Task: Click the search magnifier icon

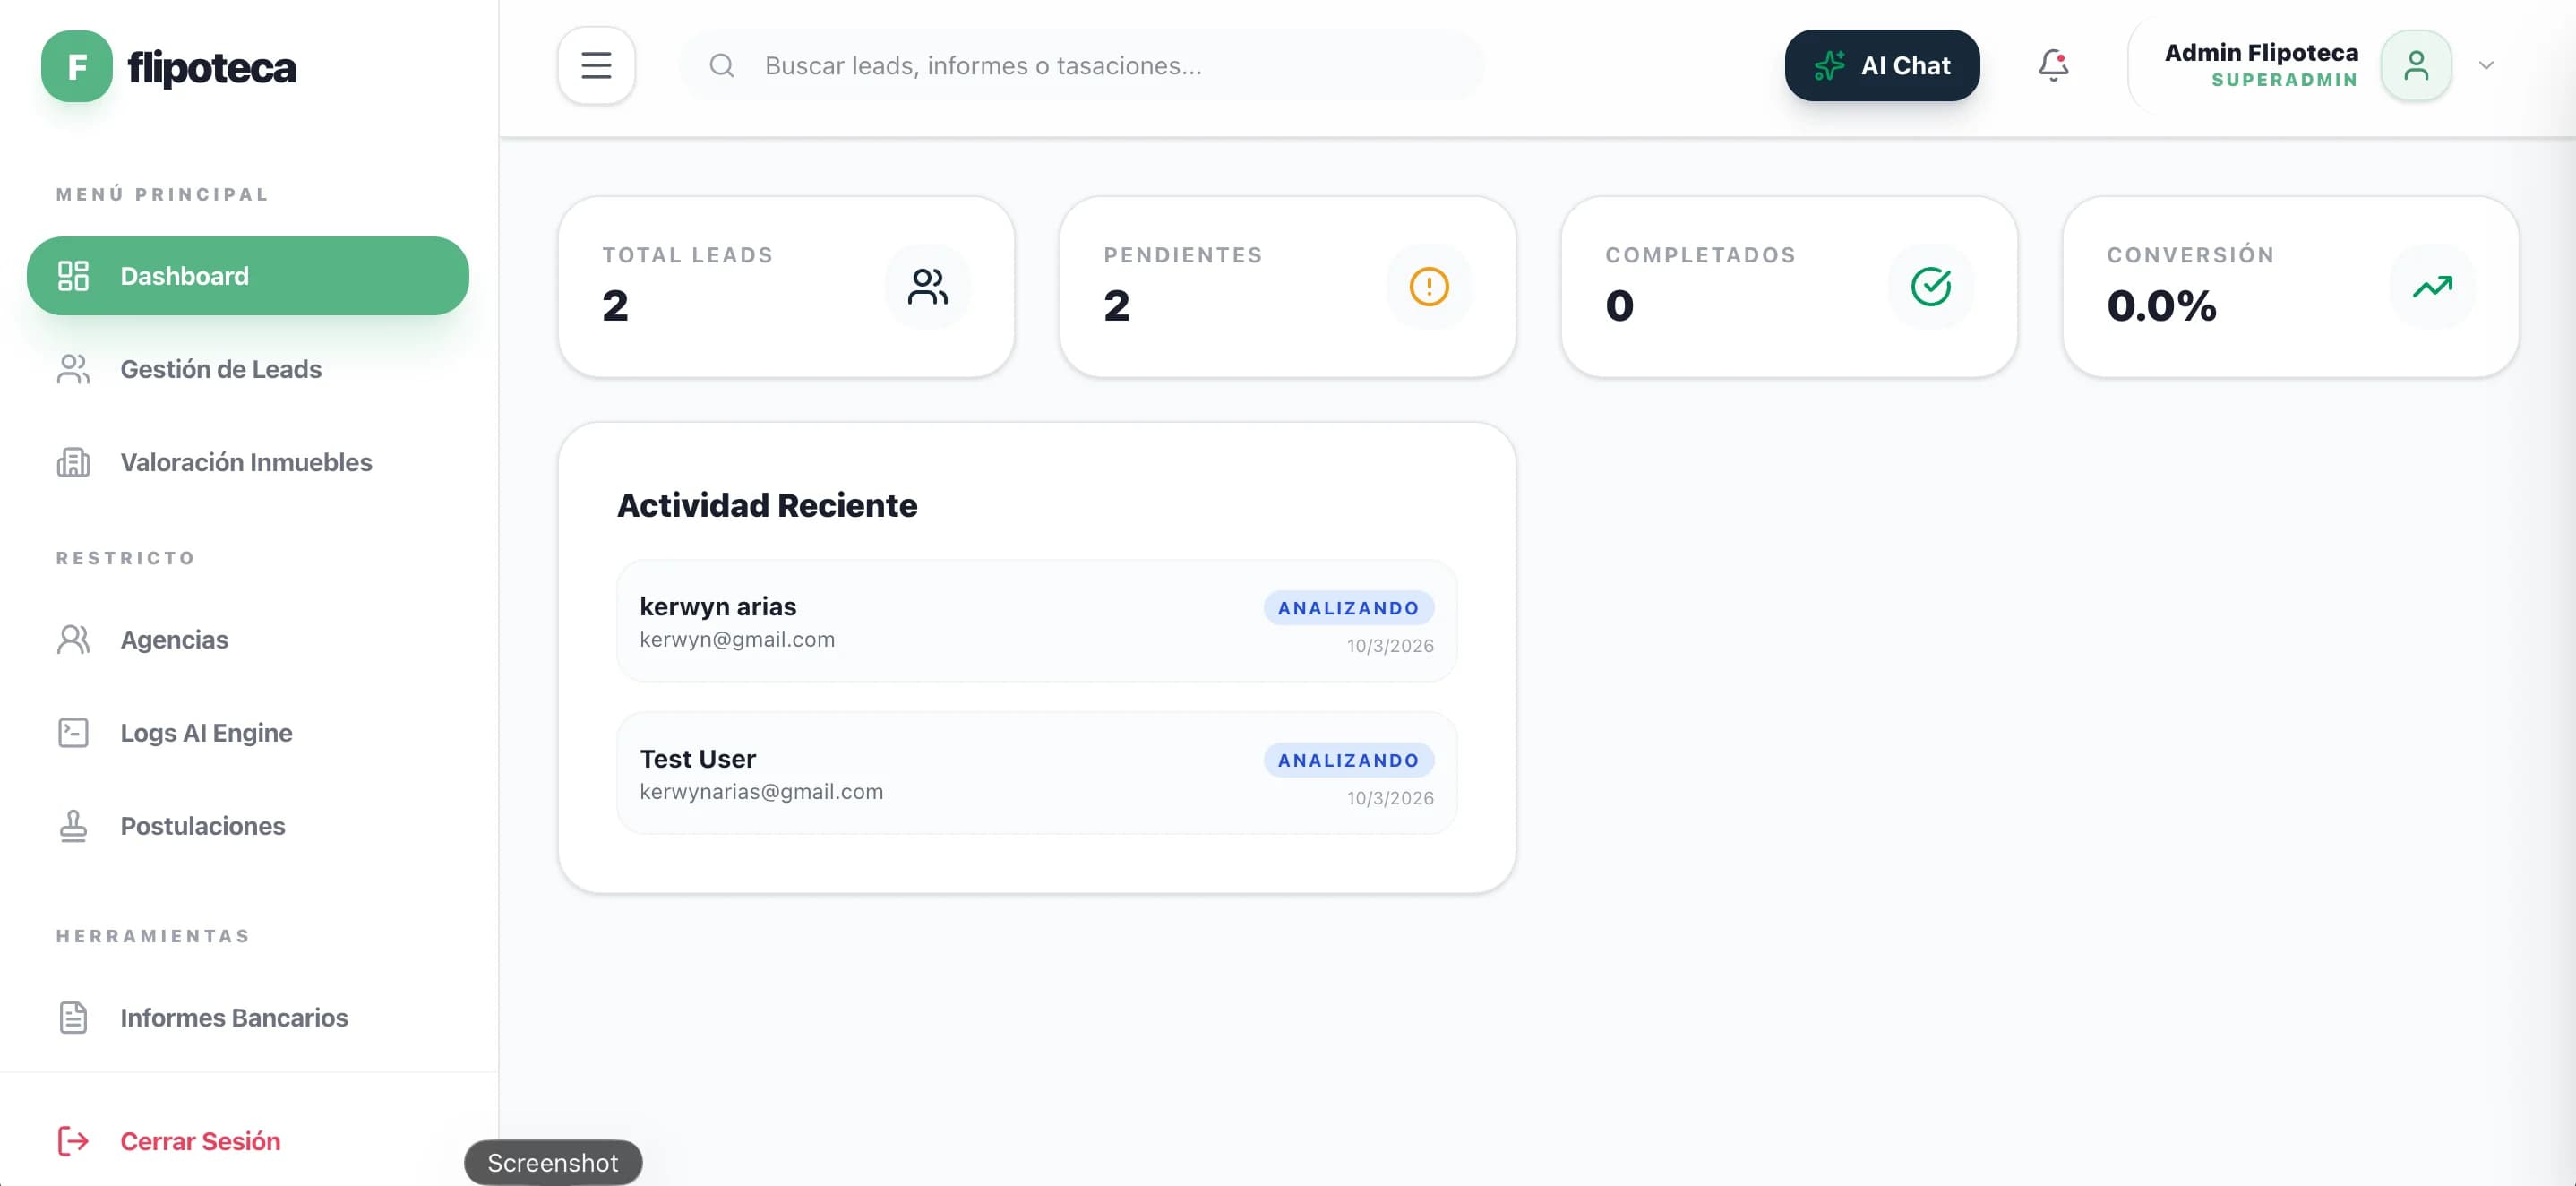Action: click(722, 66)
